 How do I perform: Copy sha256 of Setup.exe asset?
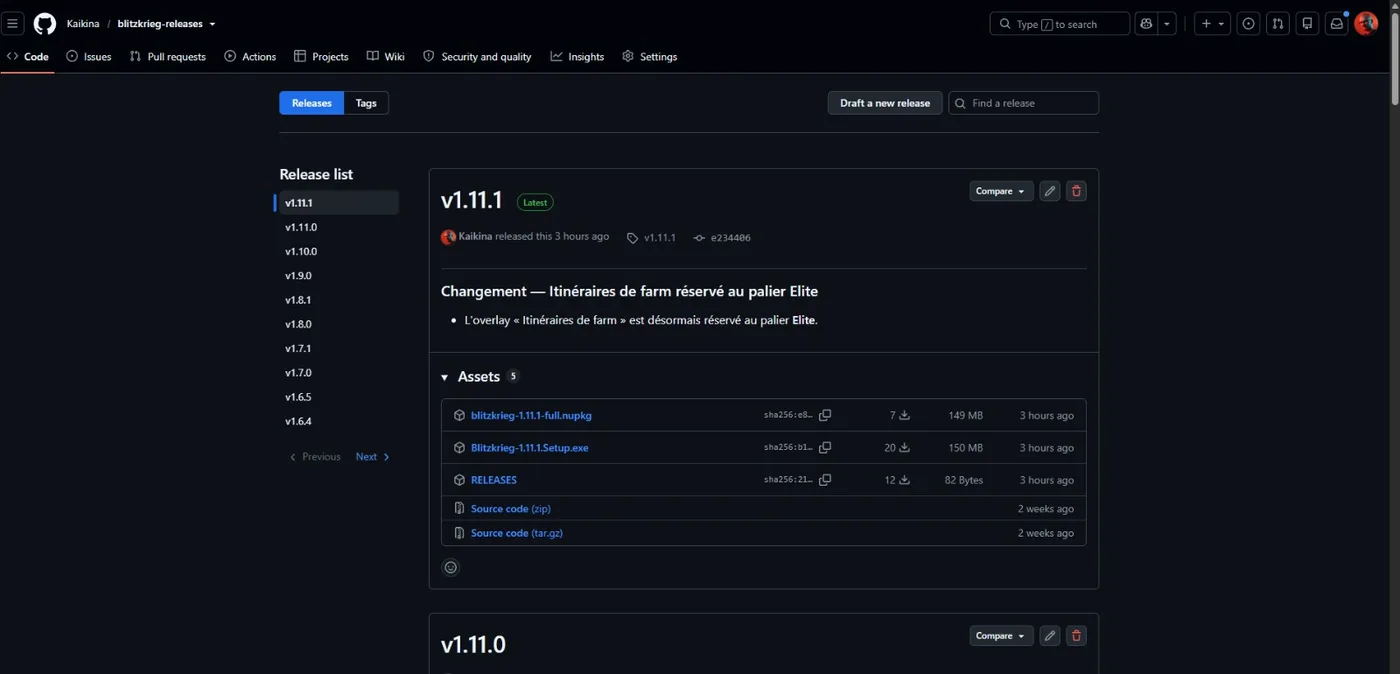(825, 448)
